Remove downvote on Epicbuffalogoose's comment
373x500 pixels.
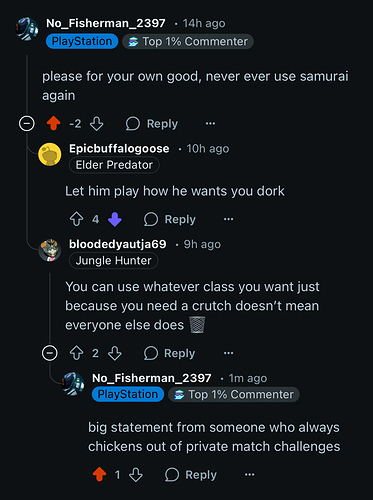tap(115, 219)
